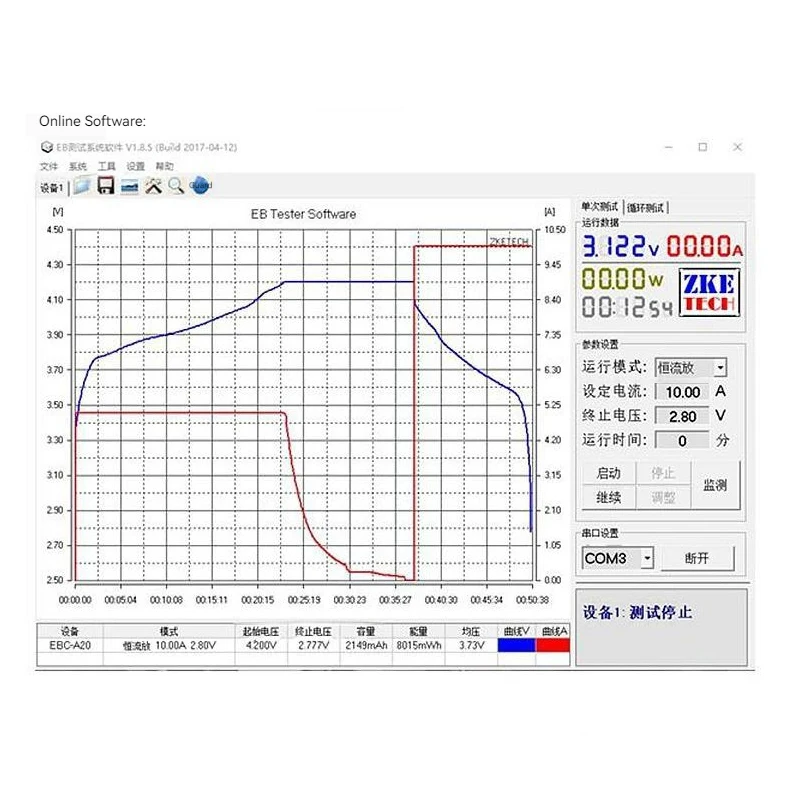Viewport: 800px width, 800px height.
Task: Click the magnifying glass toolbar icon
Action: coord(176,186)
